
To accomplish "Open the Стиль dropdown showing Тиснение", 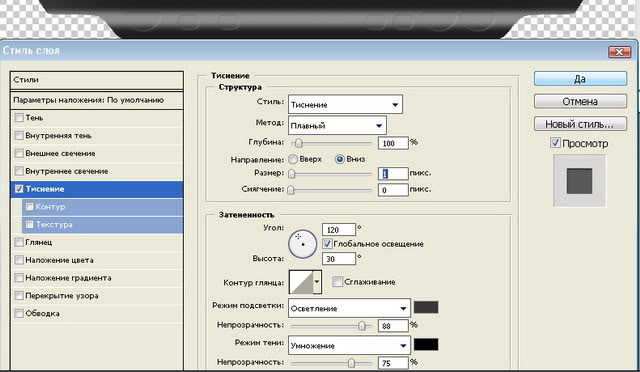I will pyautogui.click(x=345, y=105).
